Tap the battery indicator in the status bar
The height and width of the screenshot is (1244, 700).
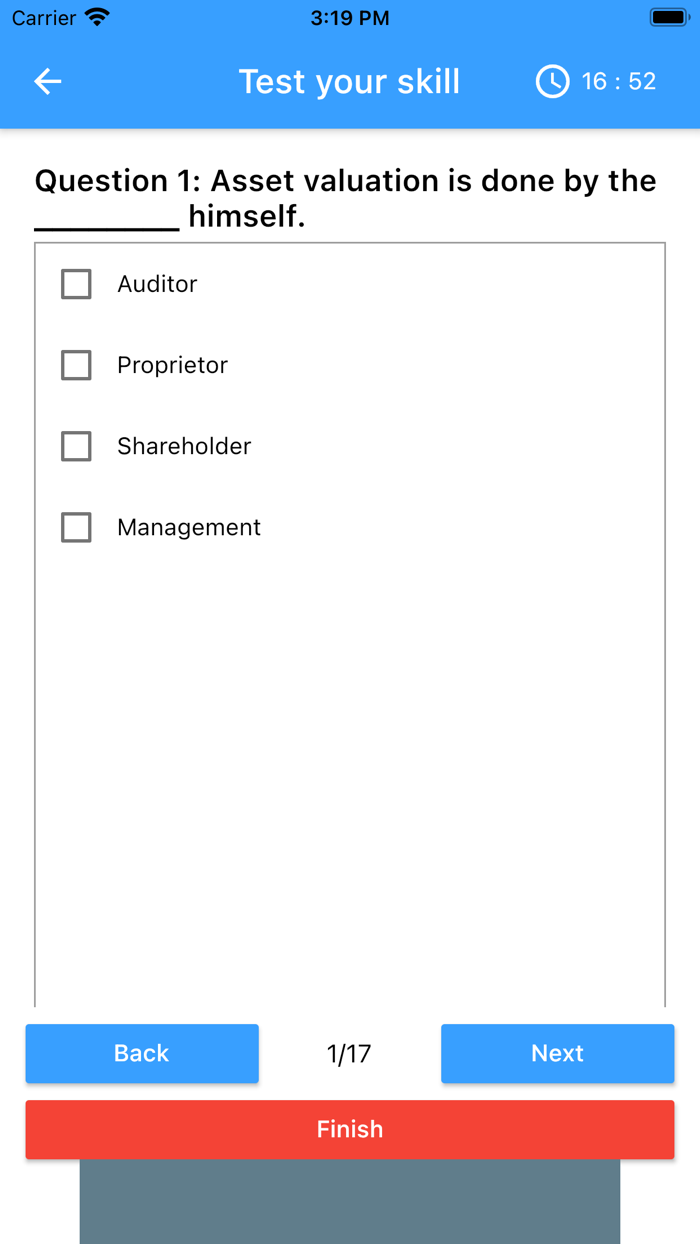coord(668,16)
